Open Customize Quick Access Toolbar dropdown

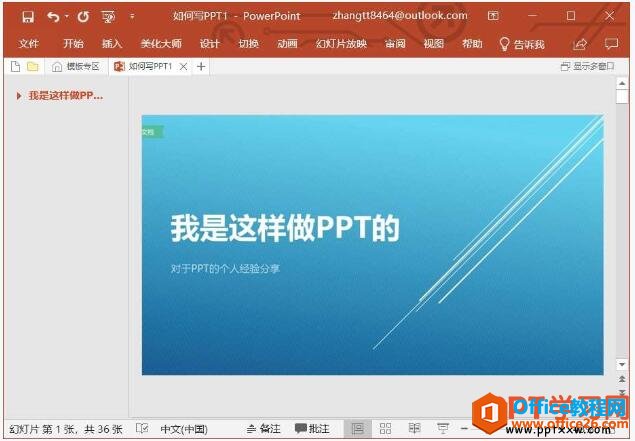[132, 17]
